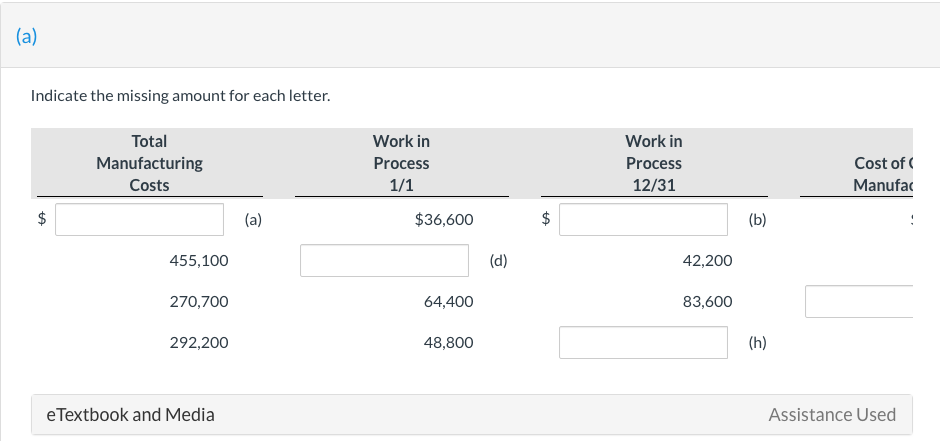The image size is (940, 441).
Task: Click the Total Manufacturing Costs column header
Action: [x=149, y=163]
